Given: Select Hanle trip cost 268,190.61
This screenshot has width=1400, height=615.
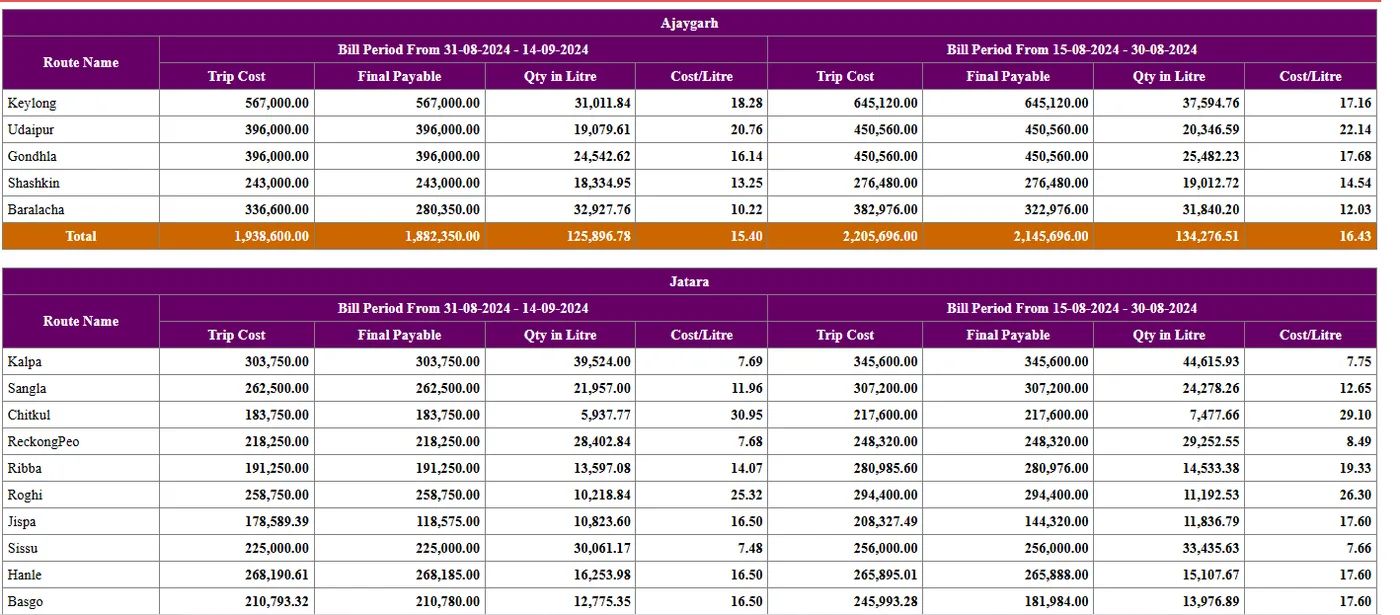Looking at the screenshot, I should click(x=277, y=575).
